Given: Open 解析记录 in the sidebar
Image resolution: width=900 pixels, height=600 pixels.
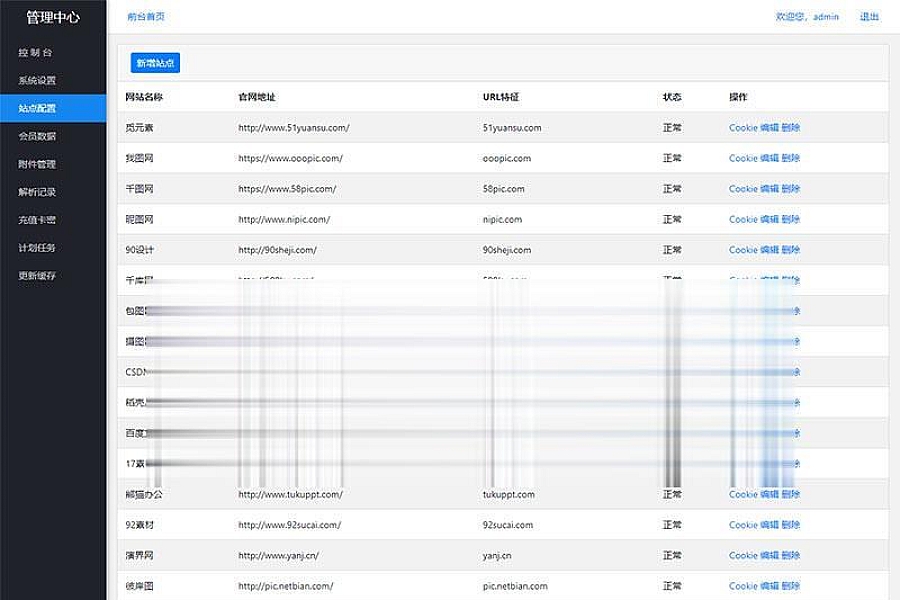Looking at the screenshot, I should coord(37,192).
